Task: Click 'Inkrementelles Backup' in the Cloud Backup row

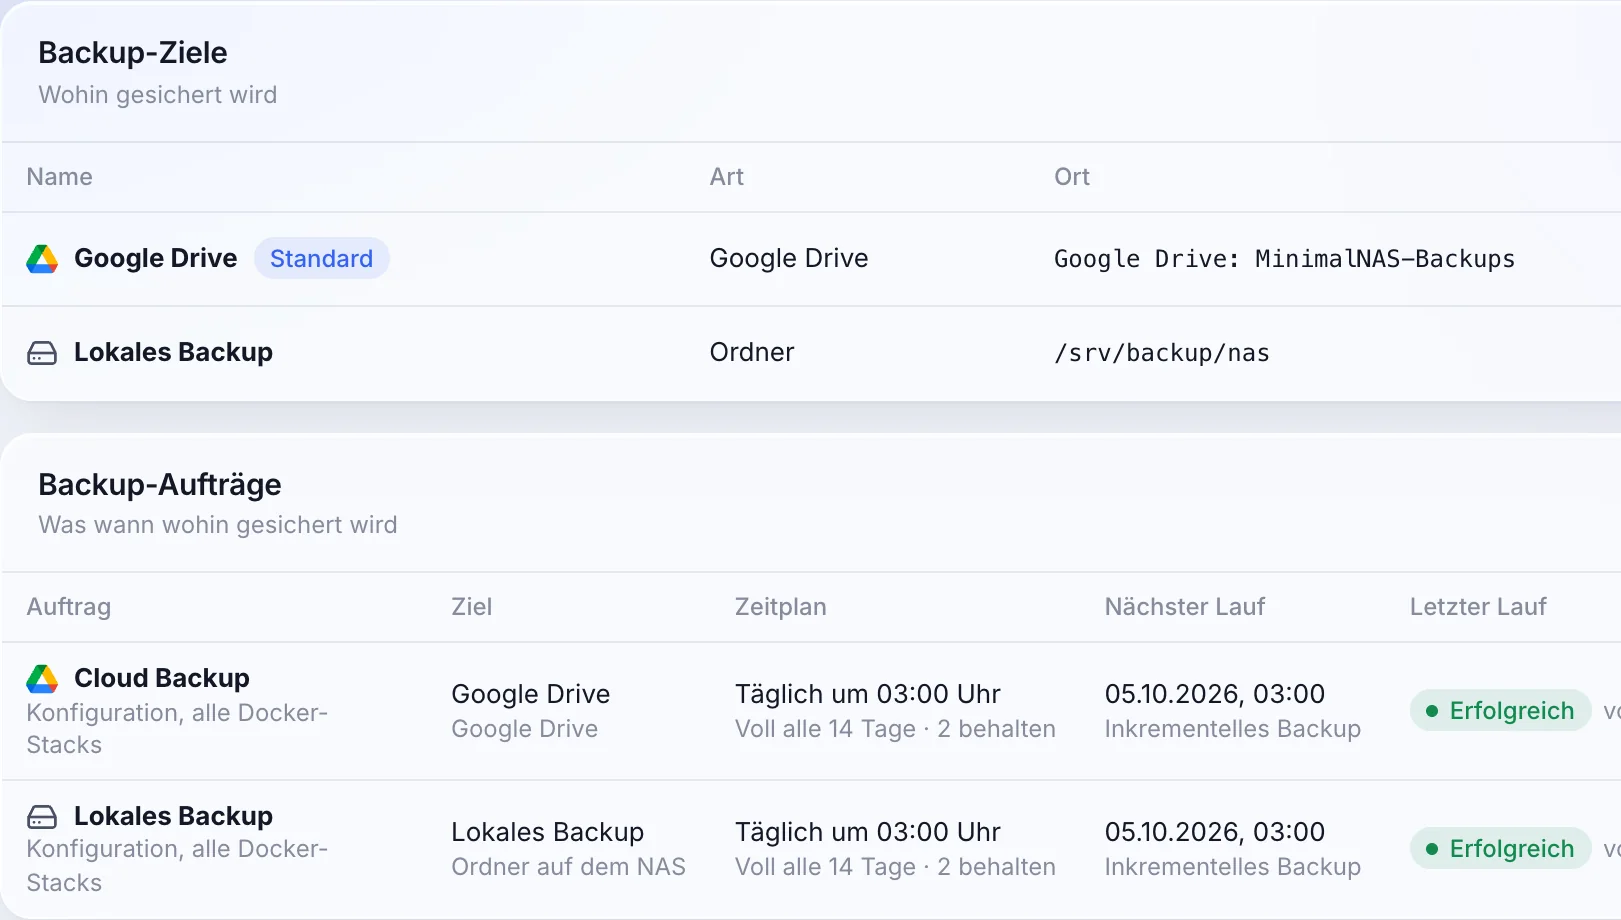Action: pos(1233,729)
